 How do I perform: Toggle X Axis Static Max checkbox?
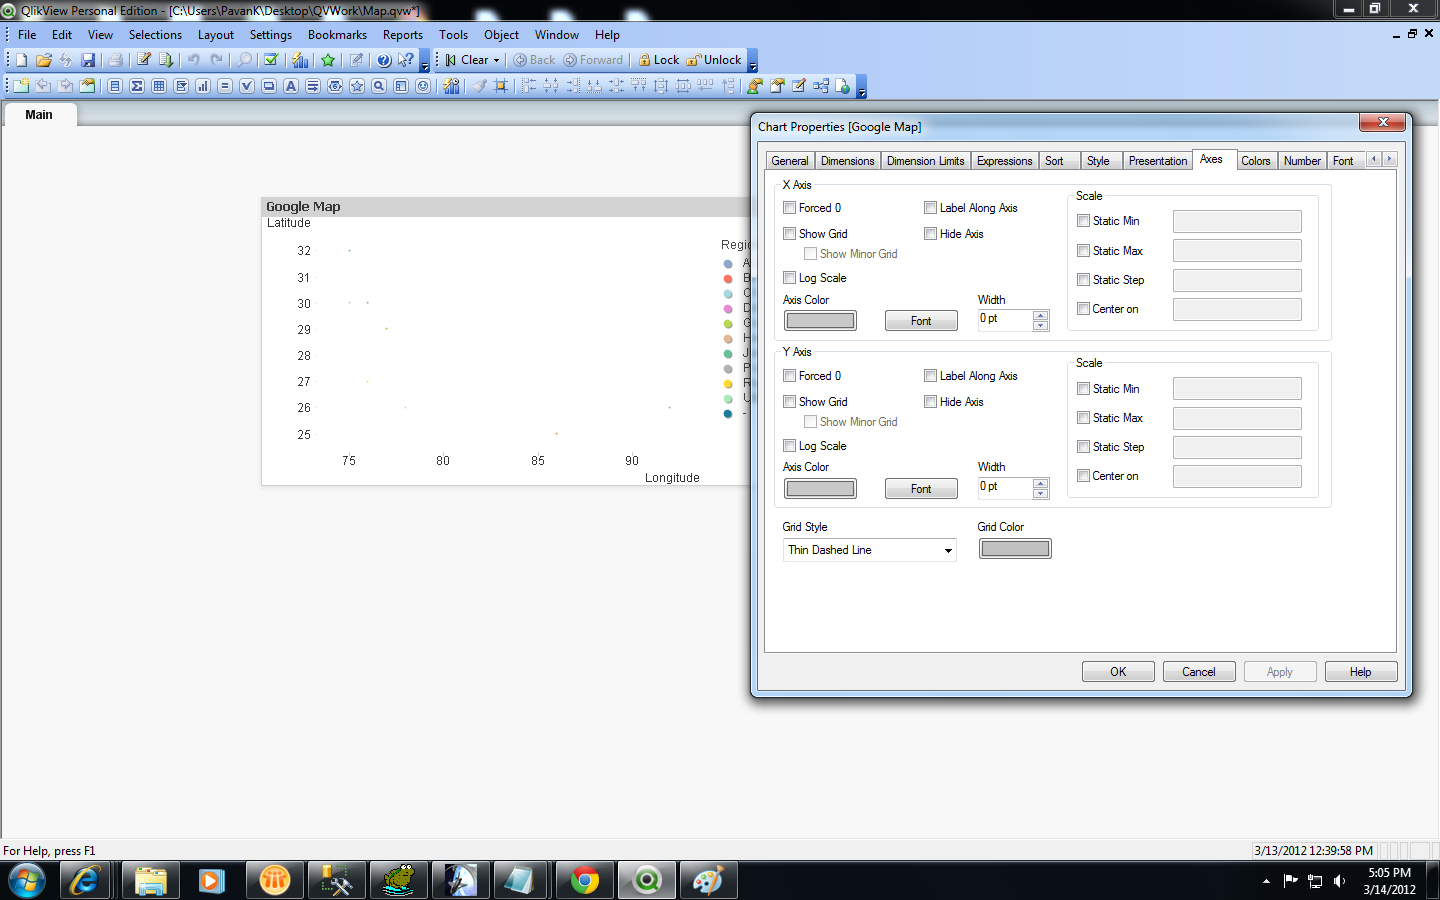[x=1083, y=251]
